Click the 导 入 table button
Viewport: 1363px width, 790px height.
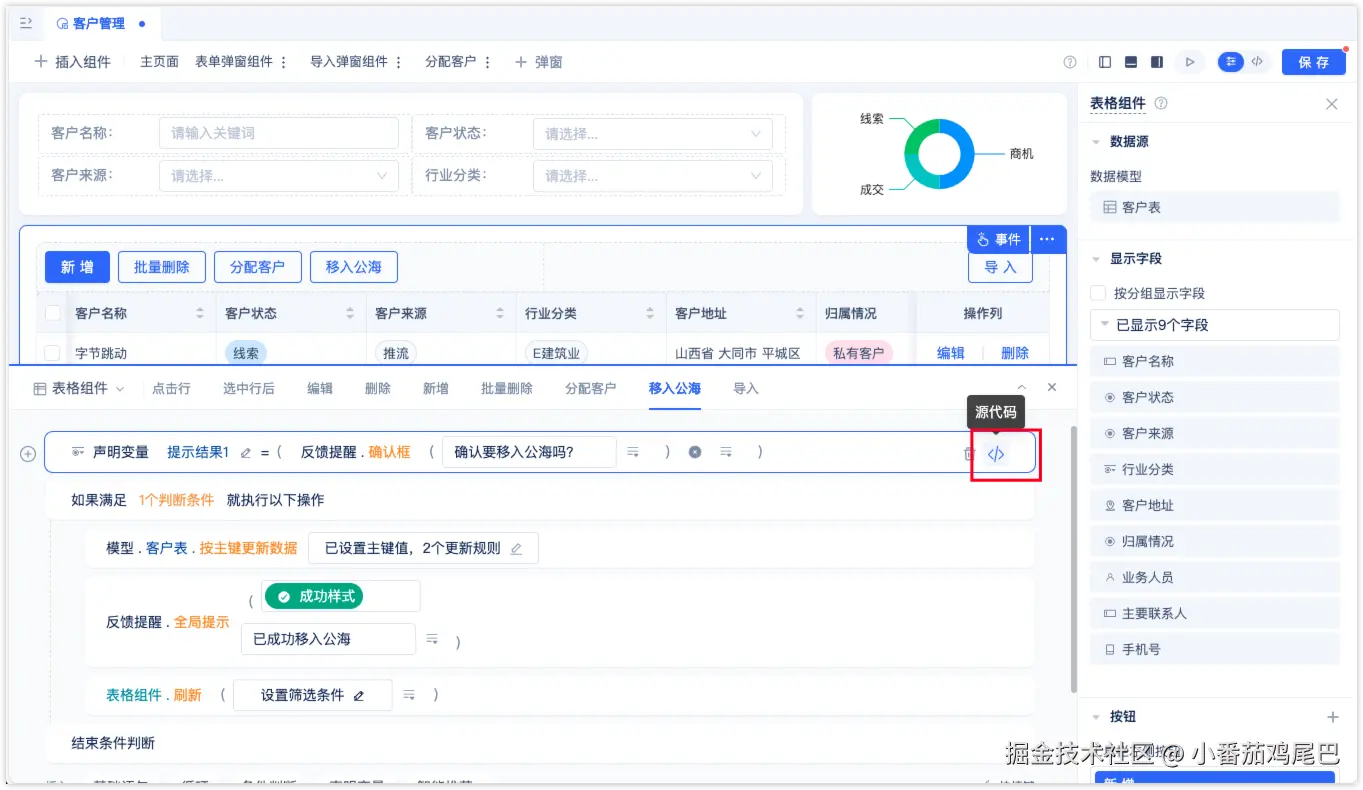click(x=1000, y=267)
